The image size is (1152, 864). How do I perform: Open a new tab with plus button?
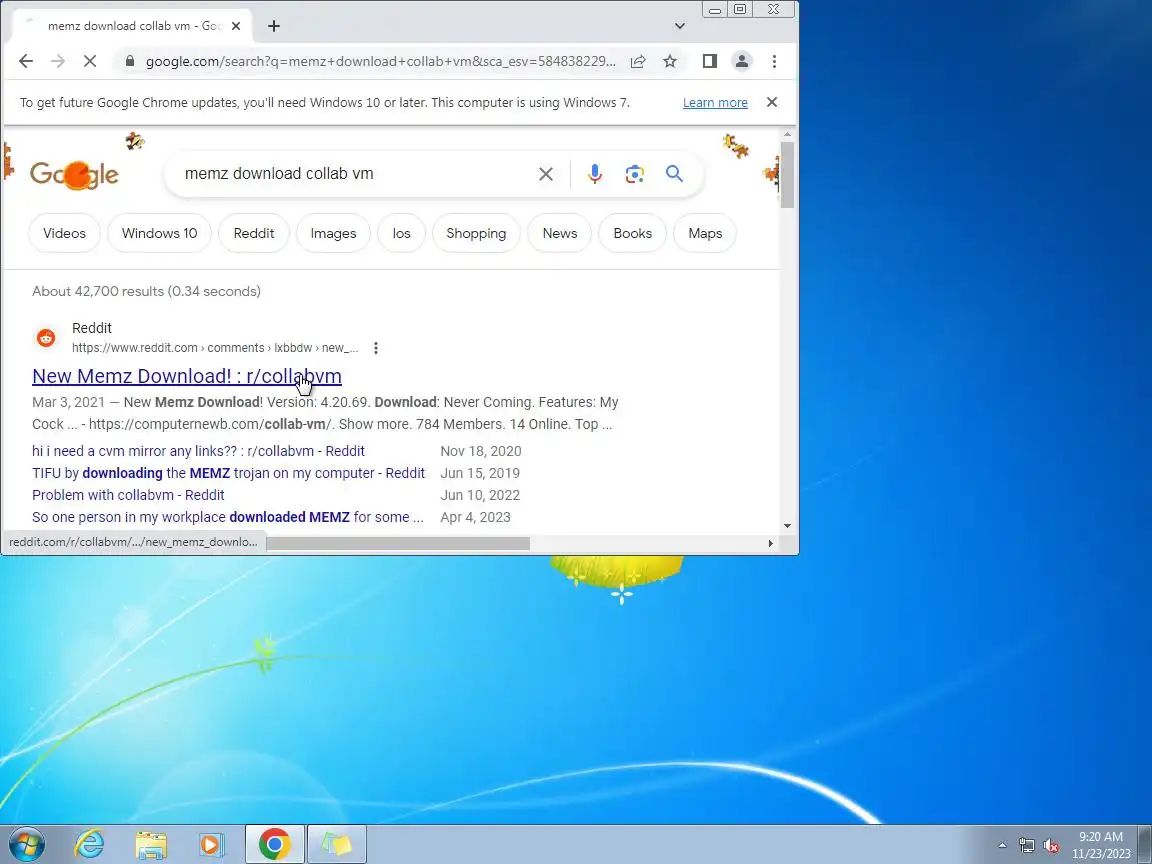273,26
